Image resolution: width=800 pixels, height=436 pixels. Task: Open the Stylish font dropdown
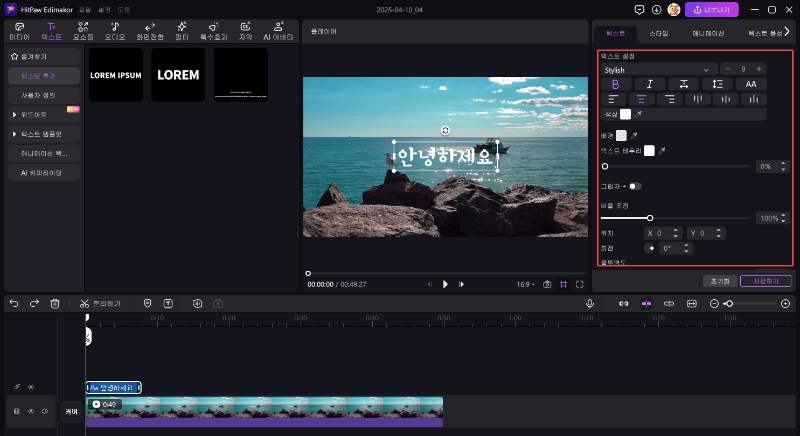click(656, 69)
